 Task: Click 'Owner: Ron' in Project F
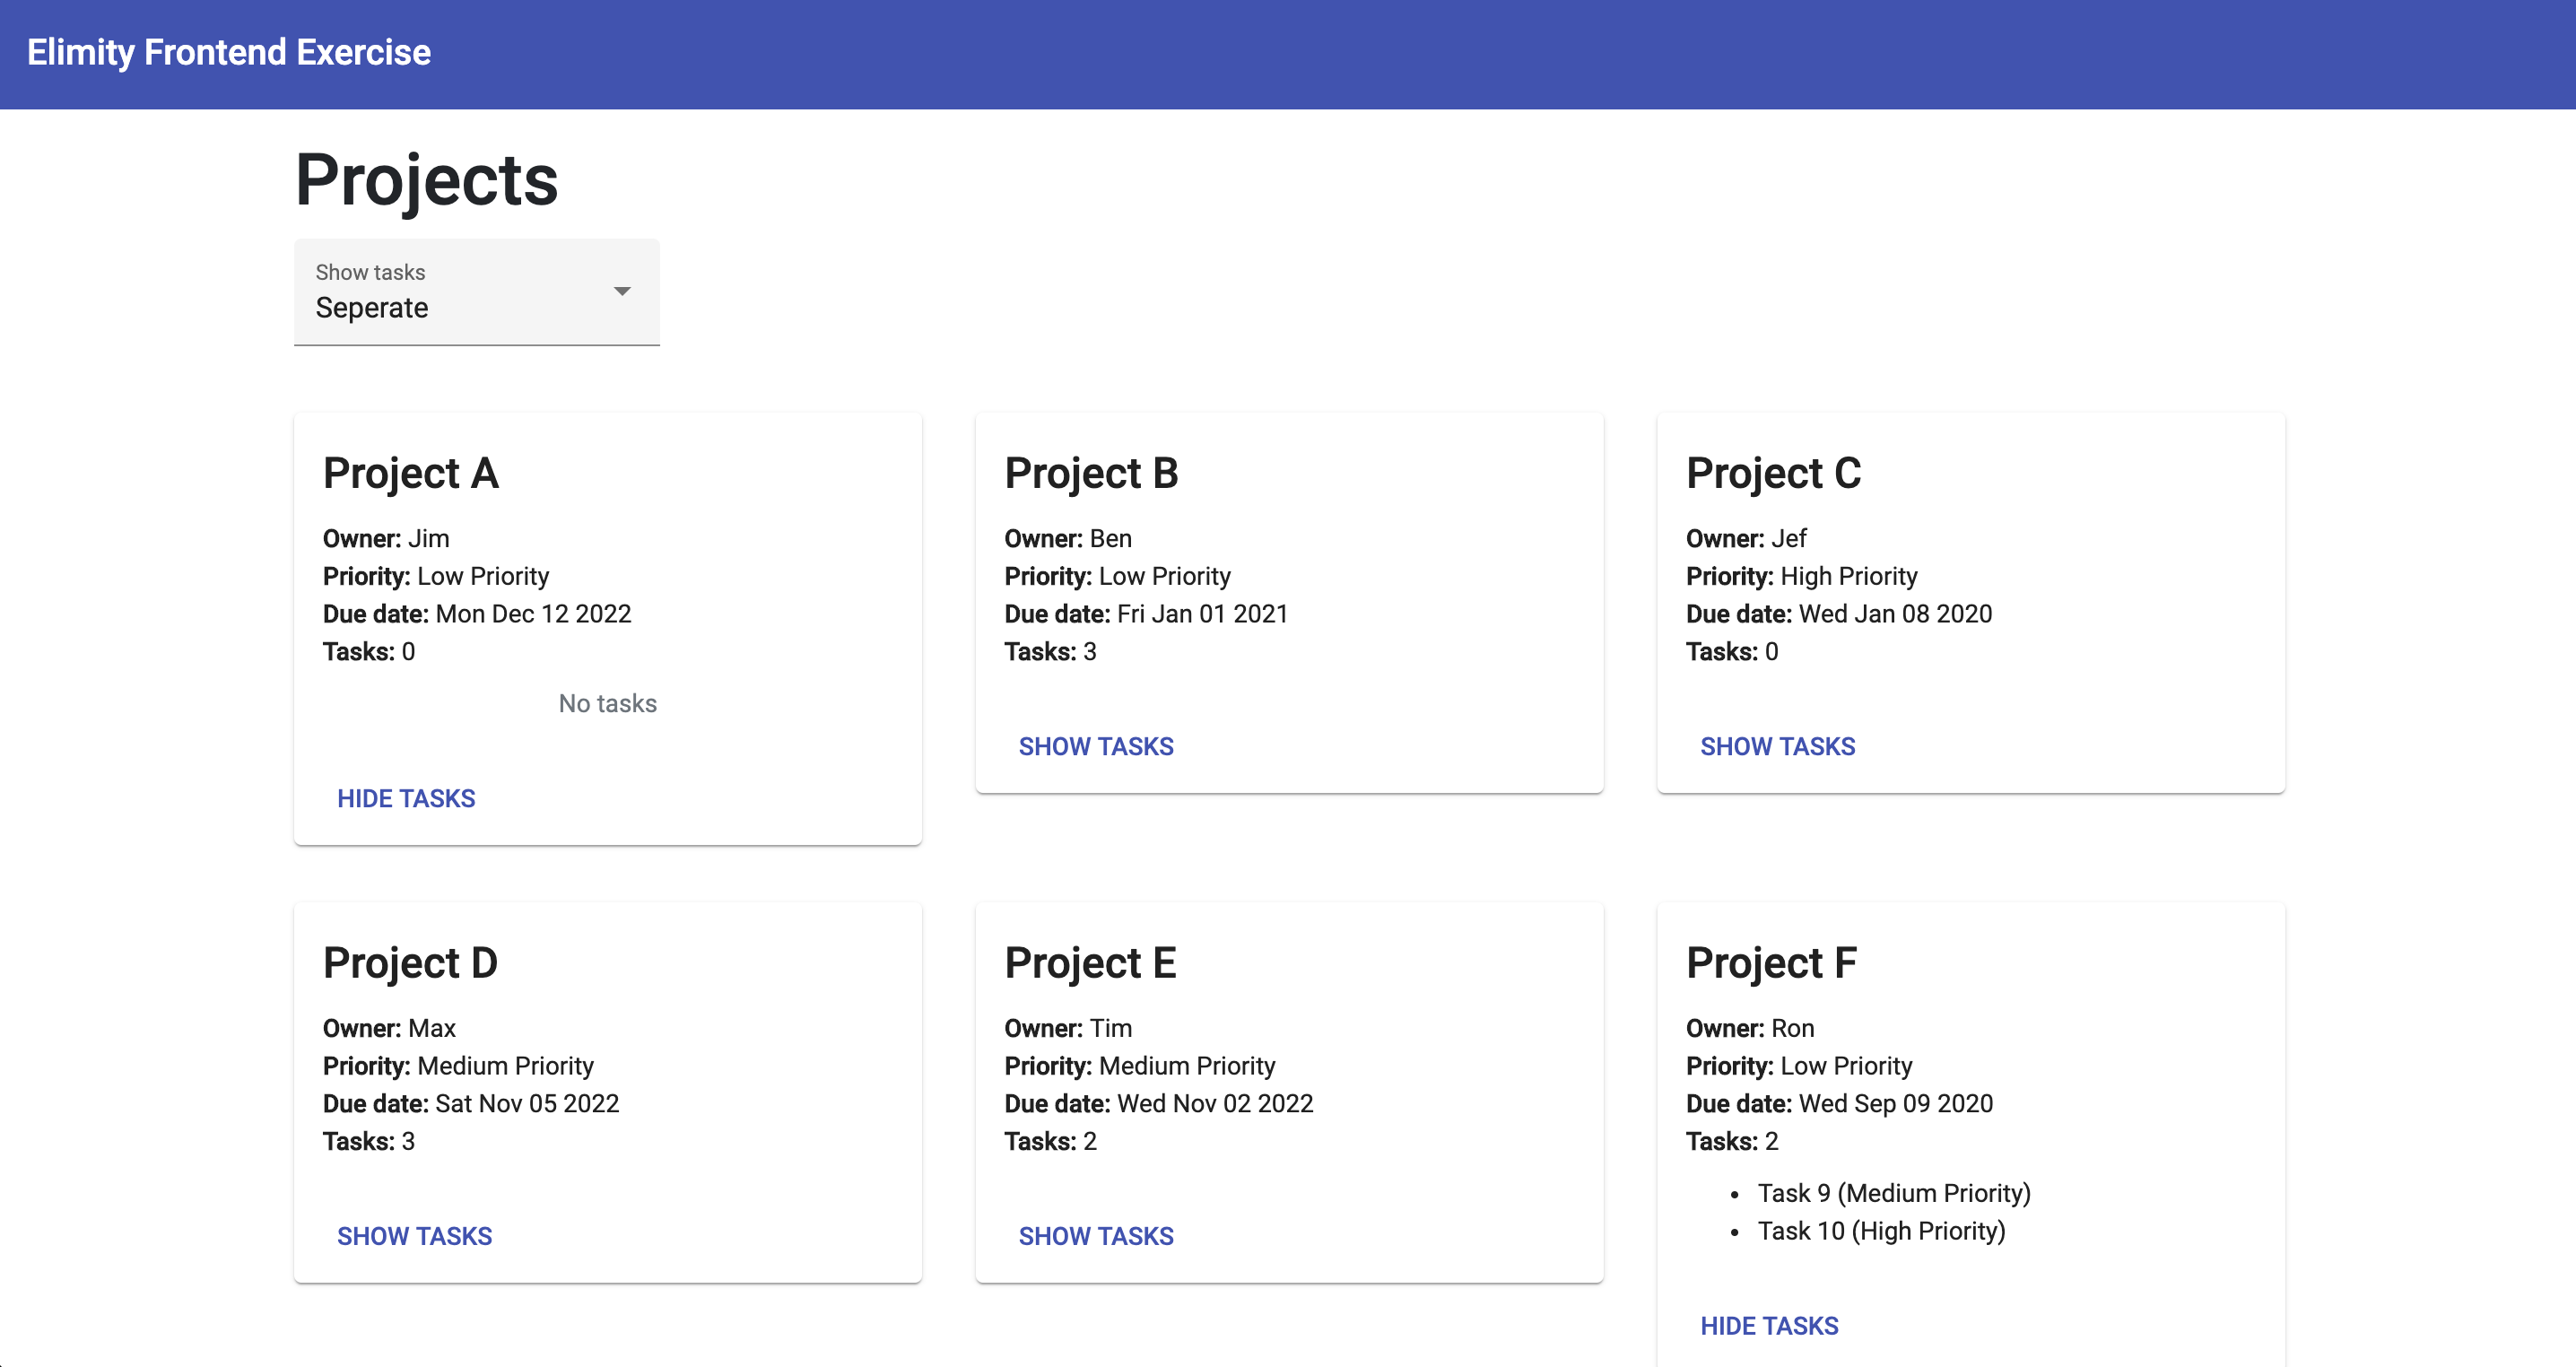pos(1750,1028)
